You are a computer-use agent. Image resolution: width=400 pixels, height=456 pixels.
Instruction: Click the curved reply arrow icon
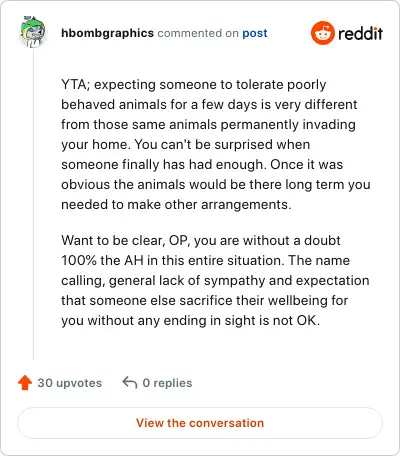click(130, 383)
